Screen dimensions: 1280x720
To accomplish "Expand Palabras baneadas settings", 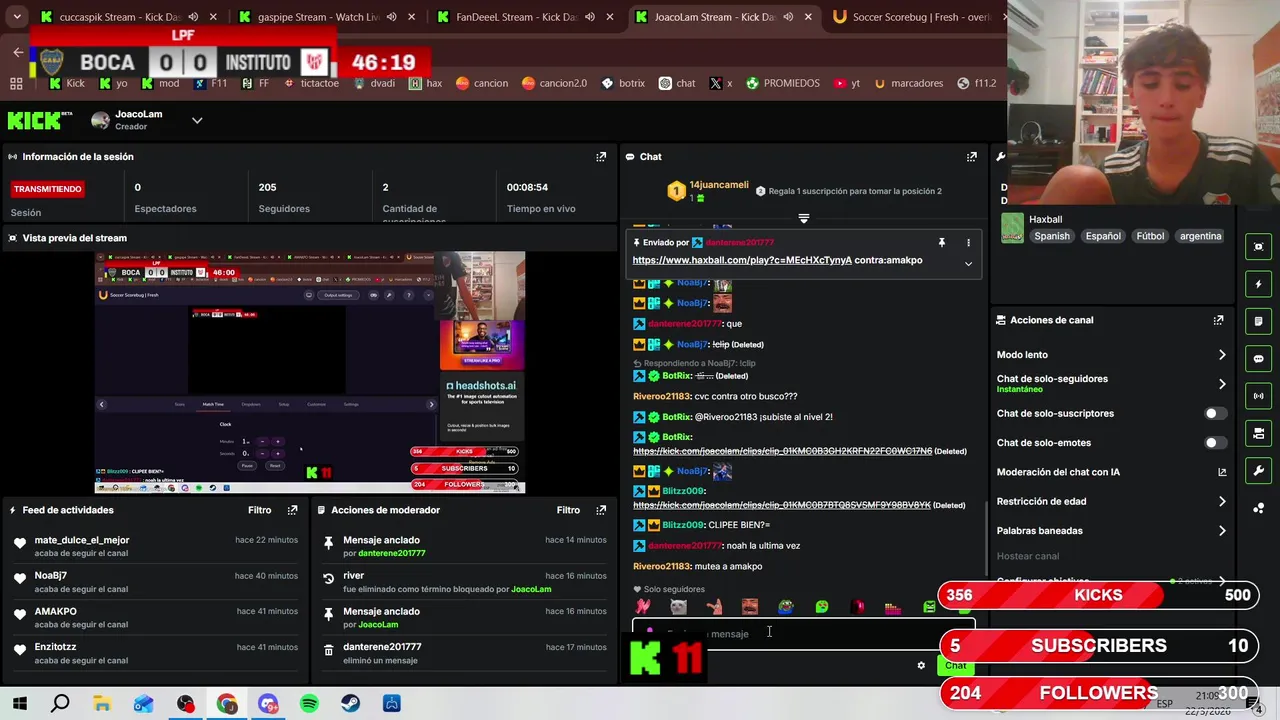I will (1221, 531).
